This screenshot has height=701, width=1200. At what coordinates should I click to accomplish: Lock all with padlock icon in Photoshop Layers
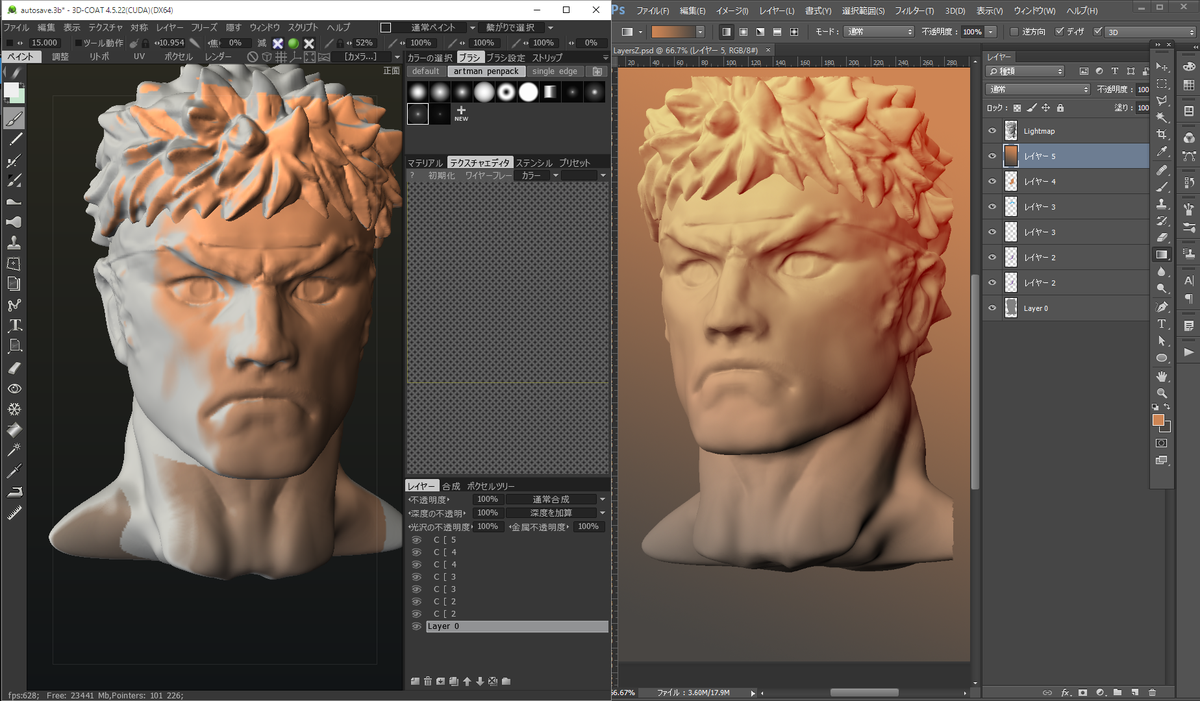1059,107
